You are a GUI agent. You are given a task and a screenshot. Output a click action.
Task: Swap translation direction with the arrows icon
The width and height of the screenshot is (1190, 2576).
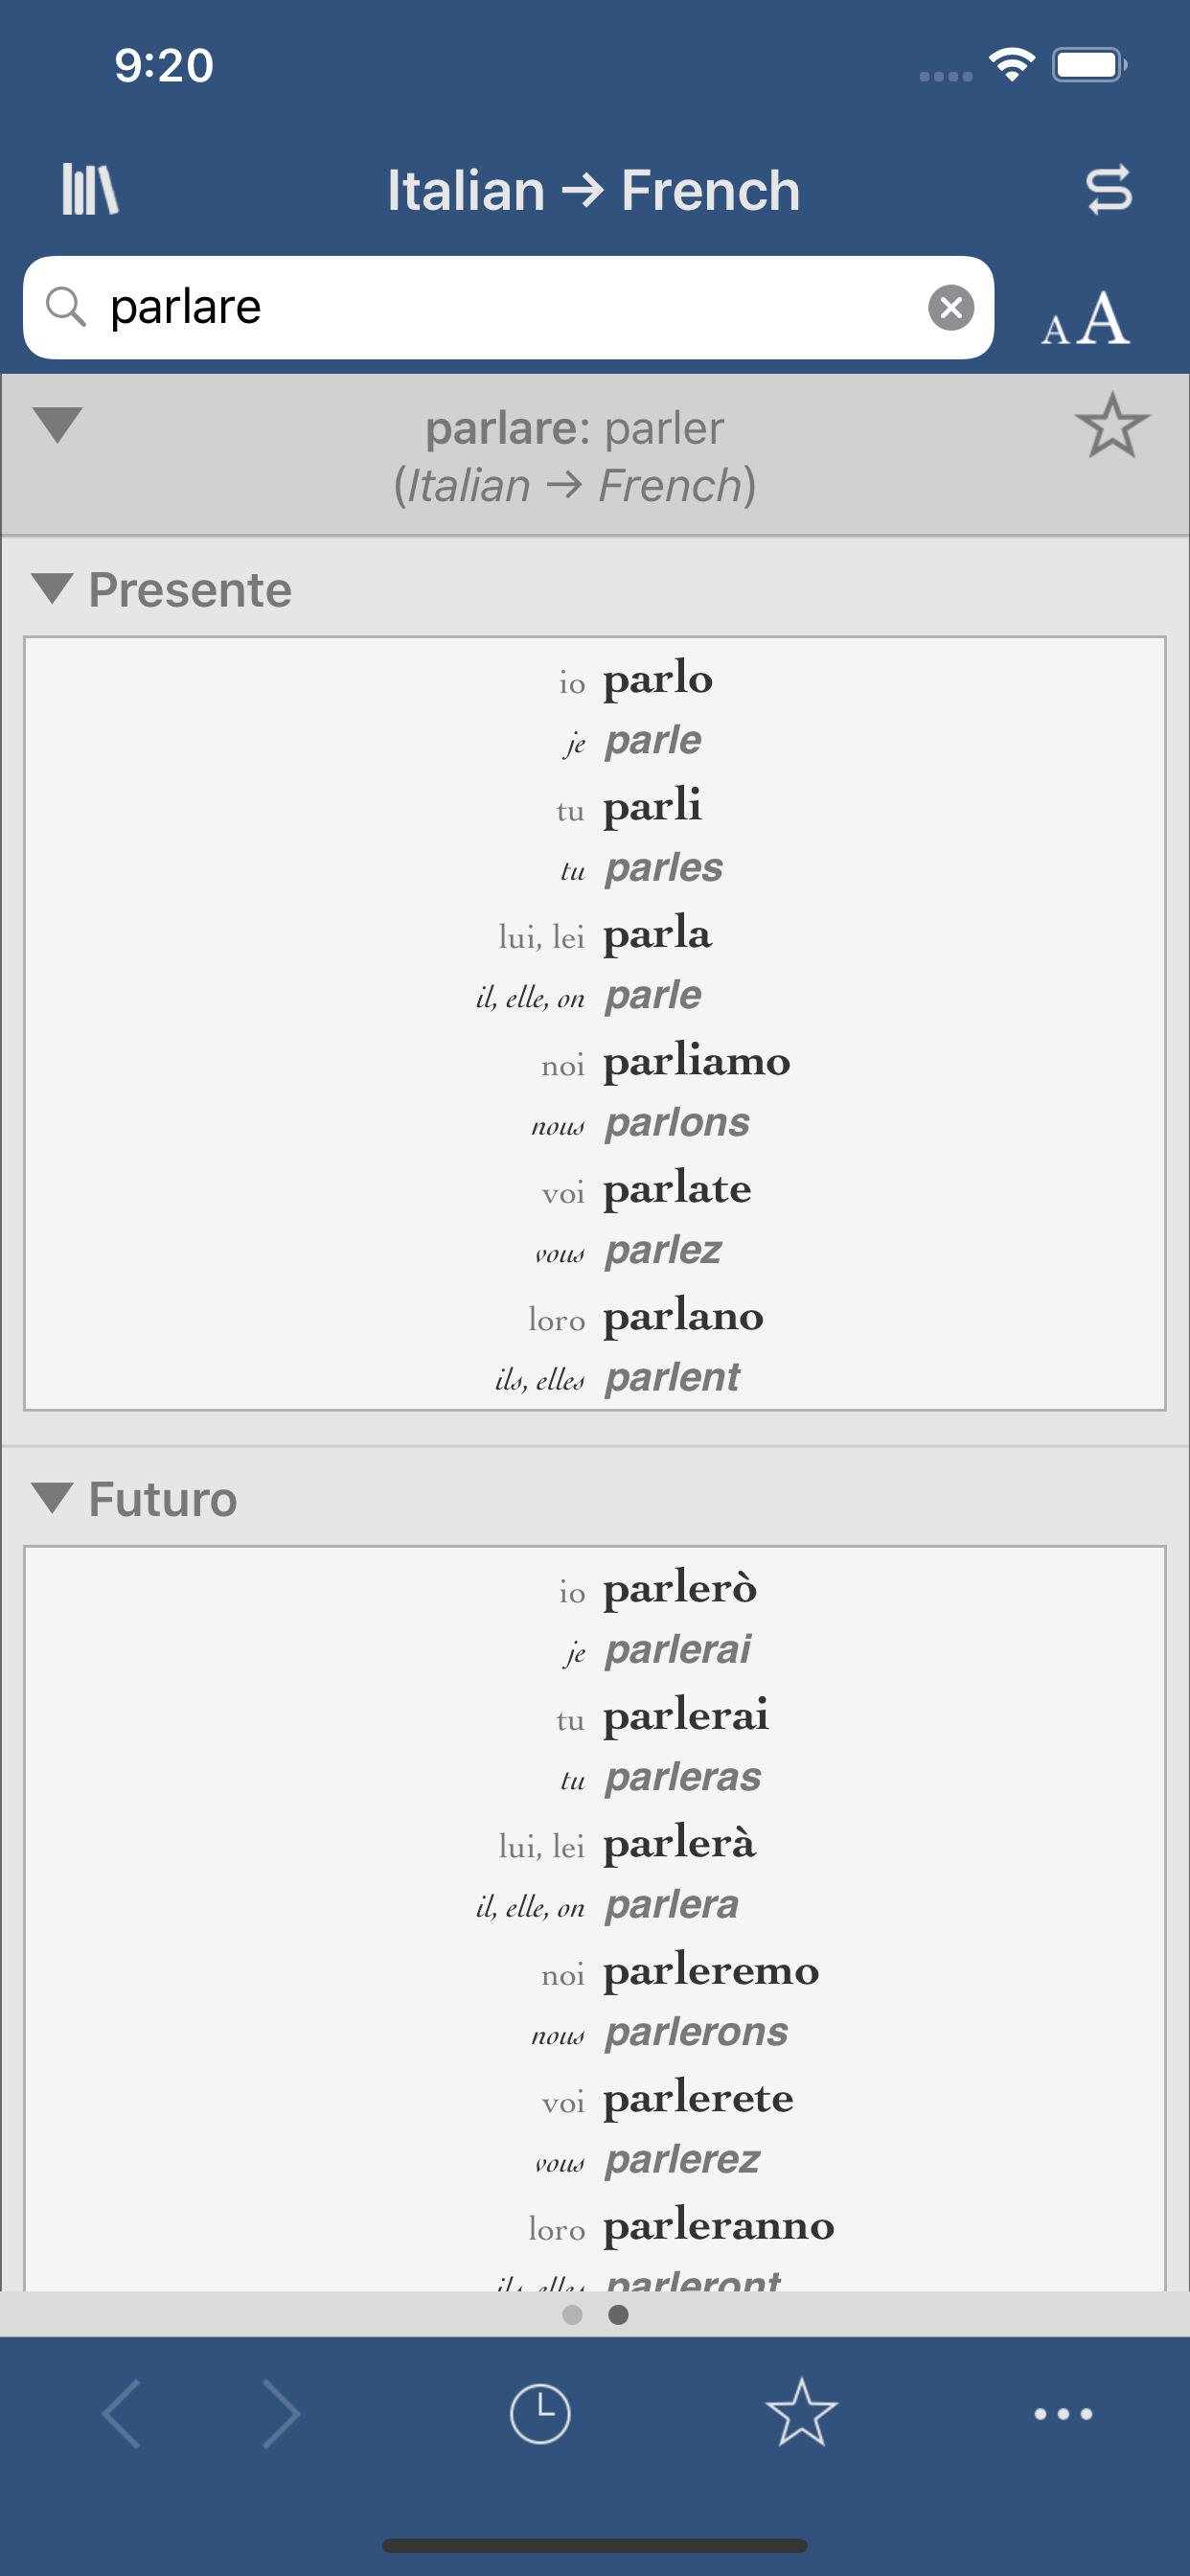click(x=1108, y=189)
